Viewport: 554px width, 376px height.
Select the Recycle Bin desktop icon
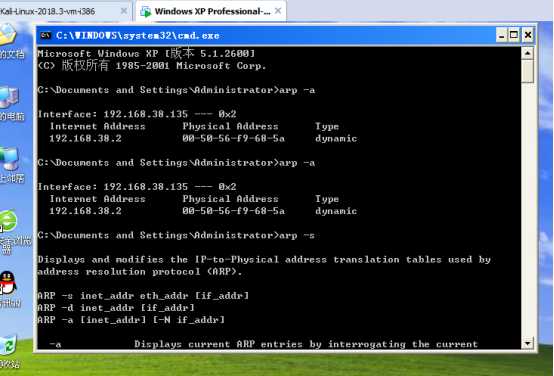coord(8,345)
